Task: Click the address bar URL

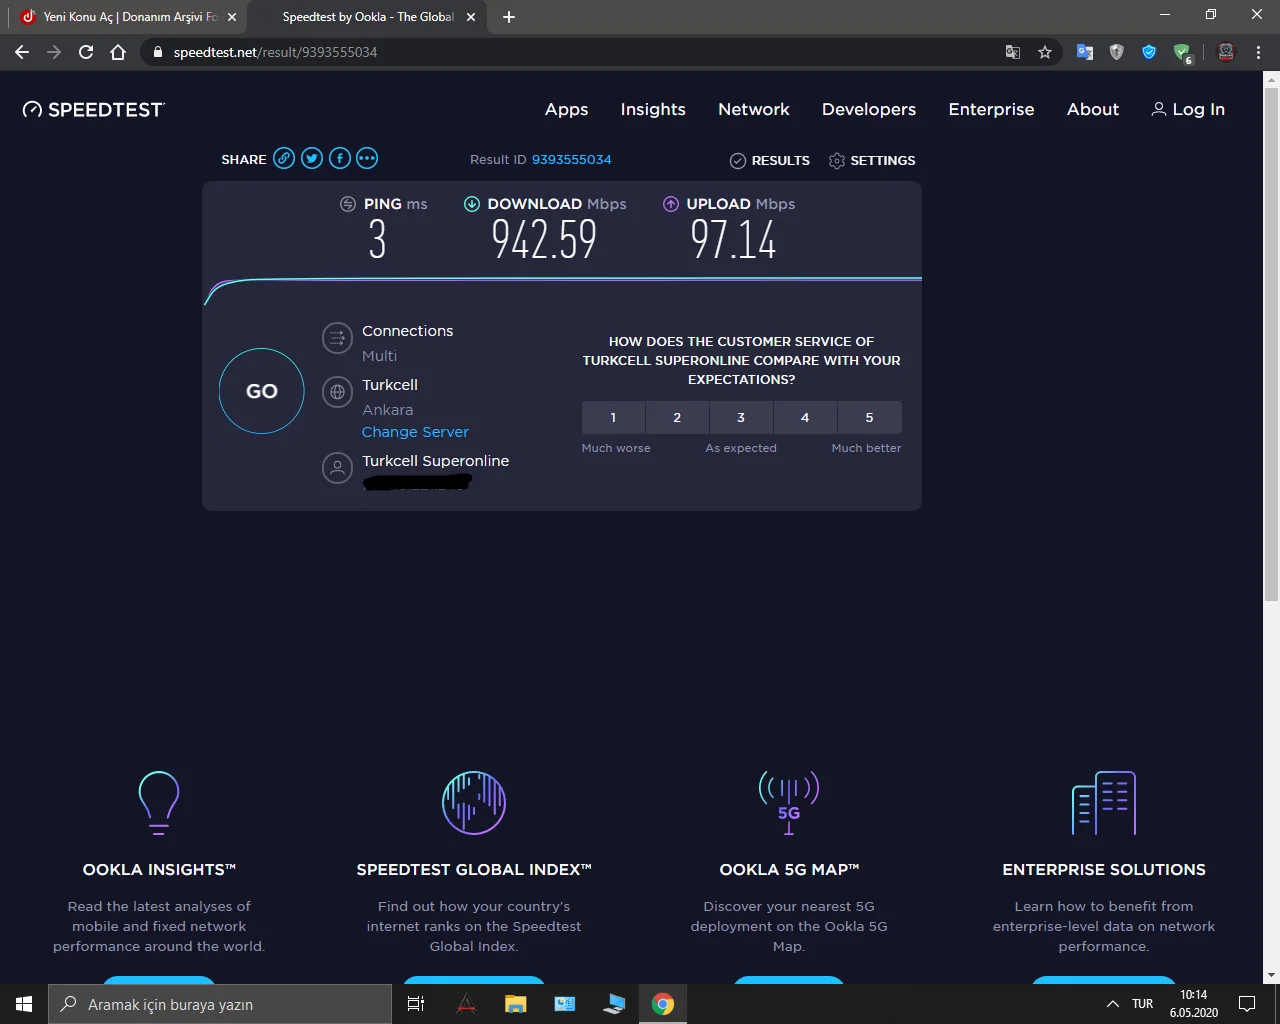Action: point(275,52)
